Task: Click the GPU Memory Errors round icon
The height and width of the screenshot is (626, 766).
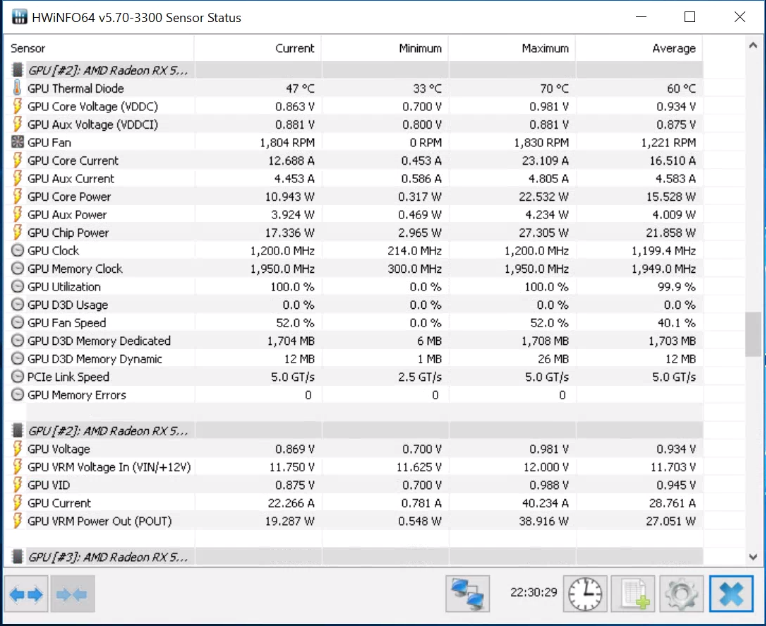Action: pos(17,395)
